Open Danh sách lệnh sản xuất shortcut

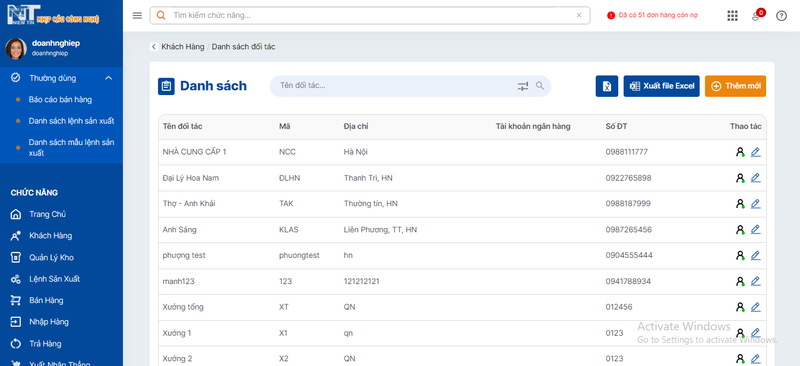point(71,121)
